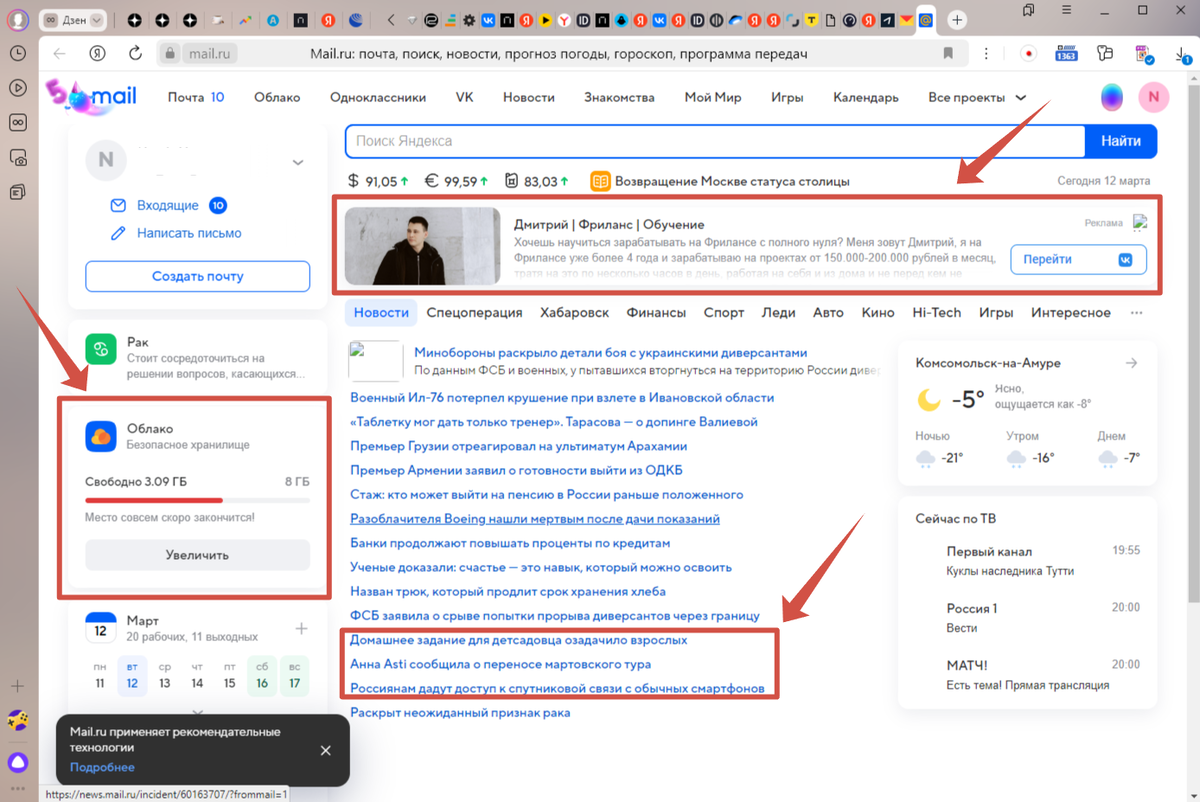The width and height of the screenshot is (1200, 802).
Task: Open the Alice assistant icon in the sidebar
Action: tap(17, 762)
